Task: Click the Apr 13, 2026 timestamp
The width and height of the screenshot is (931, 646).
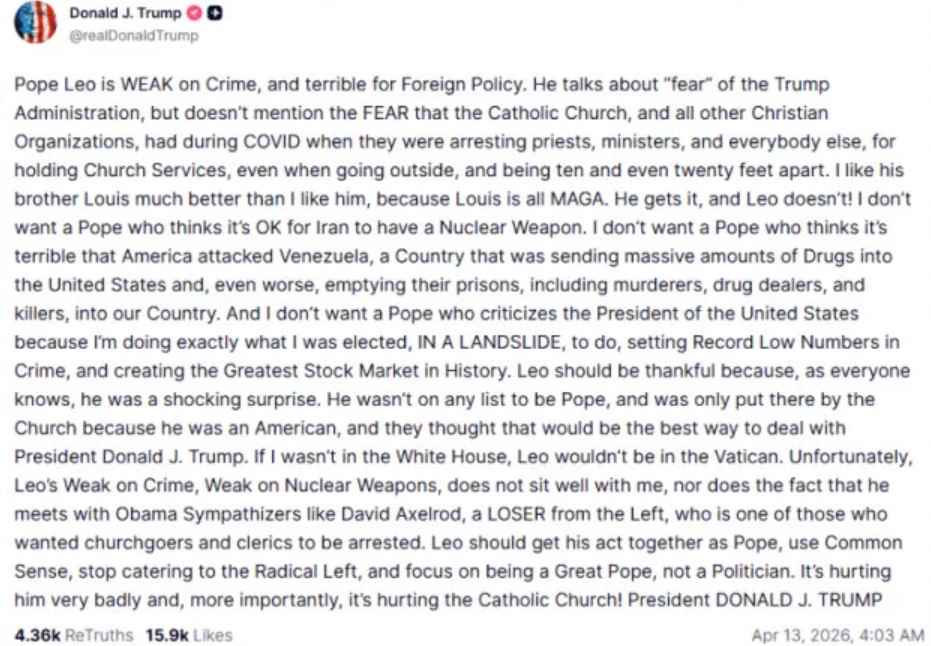Action: (837, 635)
